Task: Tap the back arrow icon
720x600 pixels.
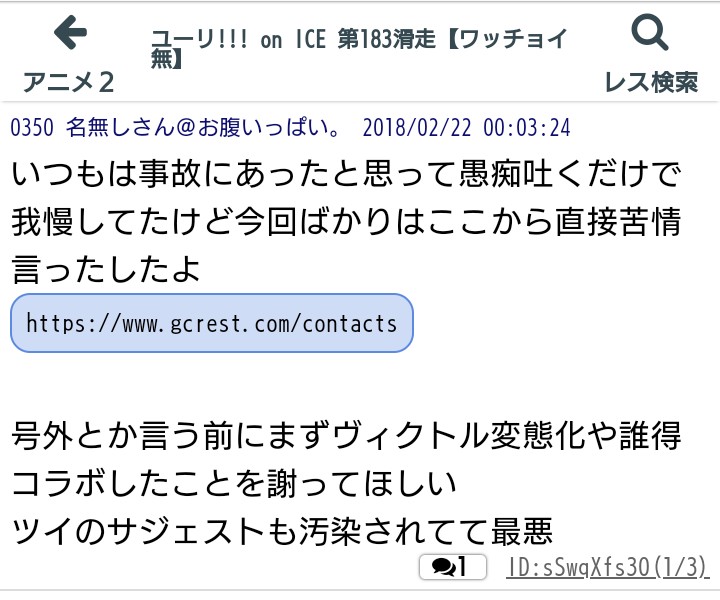Action: coord(69,34)
